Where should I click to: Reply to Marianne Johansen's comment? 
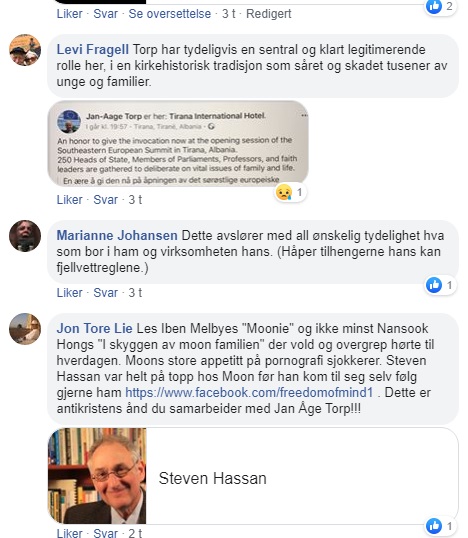pyautogui.click(x=105, y=293)
